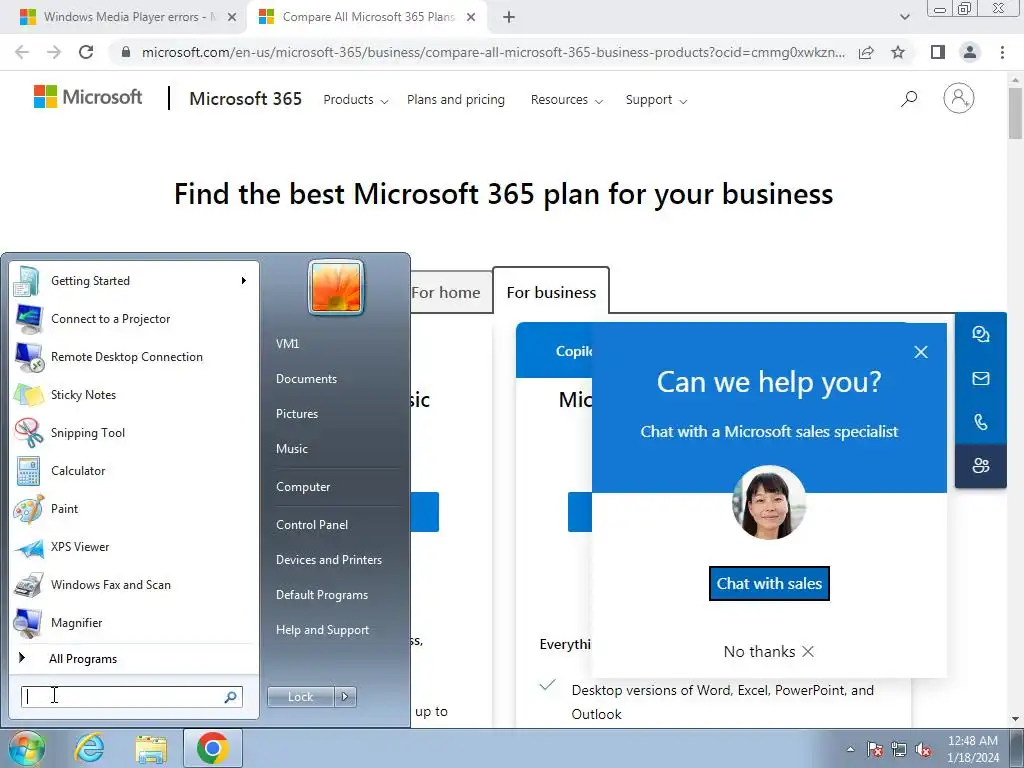
Task: Open Internet Explorer from taskbar
Action: pos(89,748)
